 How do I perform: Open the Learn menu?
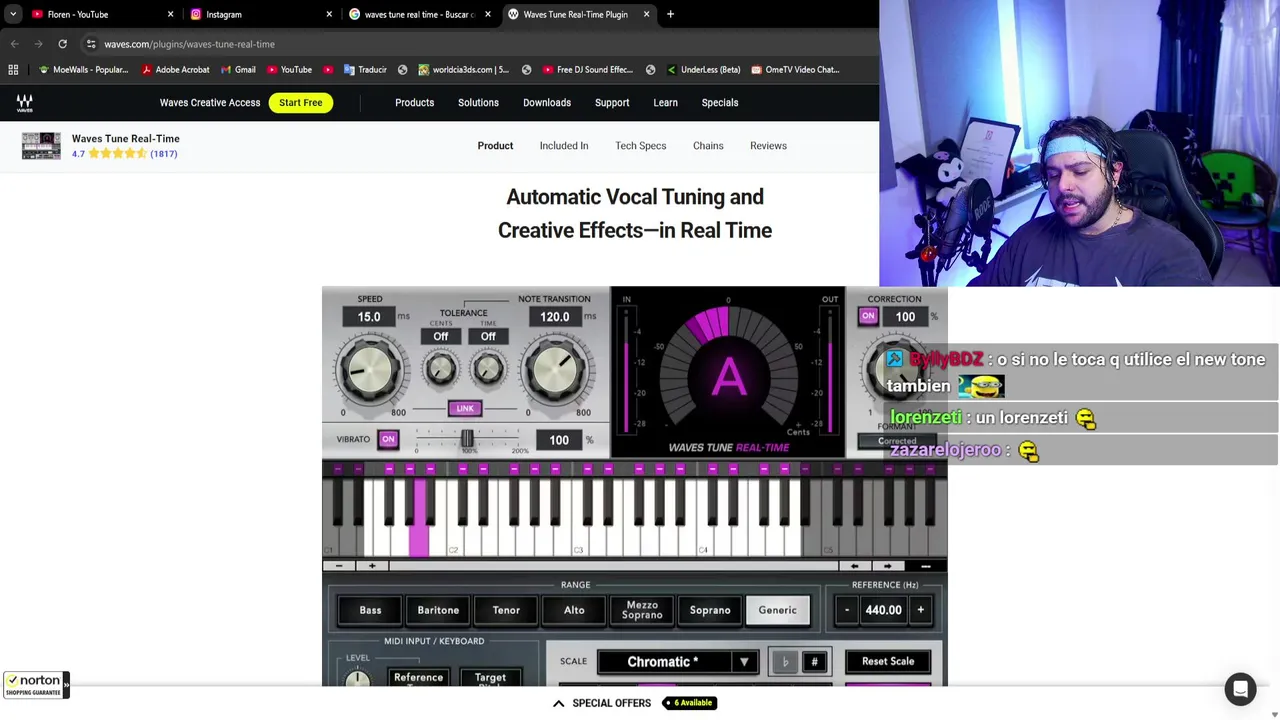pyautogui.click(x=665, y=103)
